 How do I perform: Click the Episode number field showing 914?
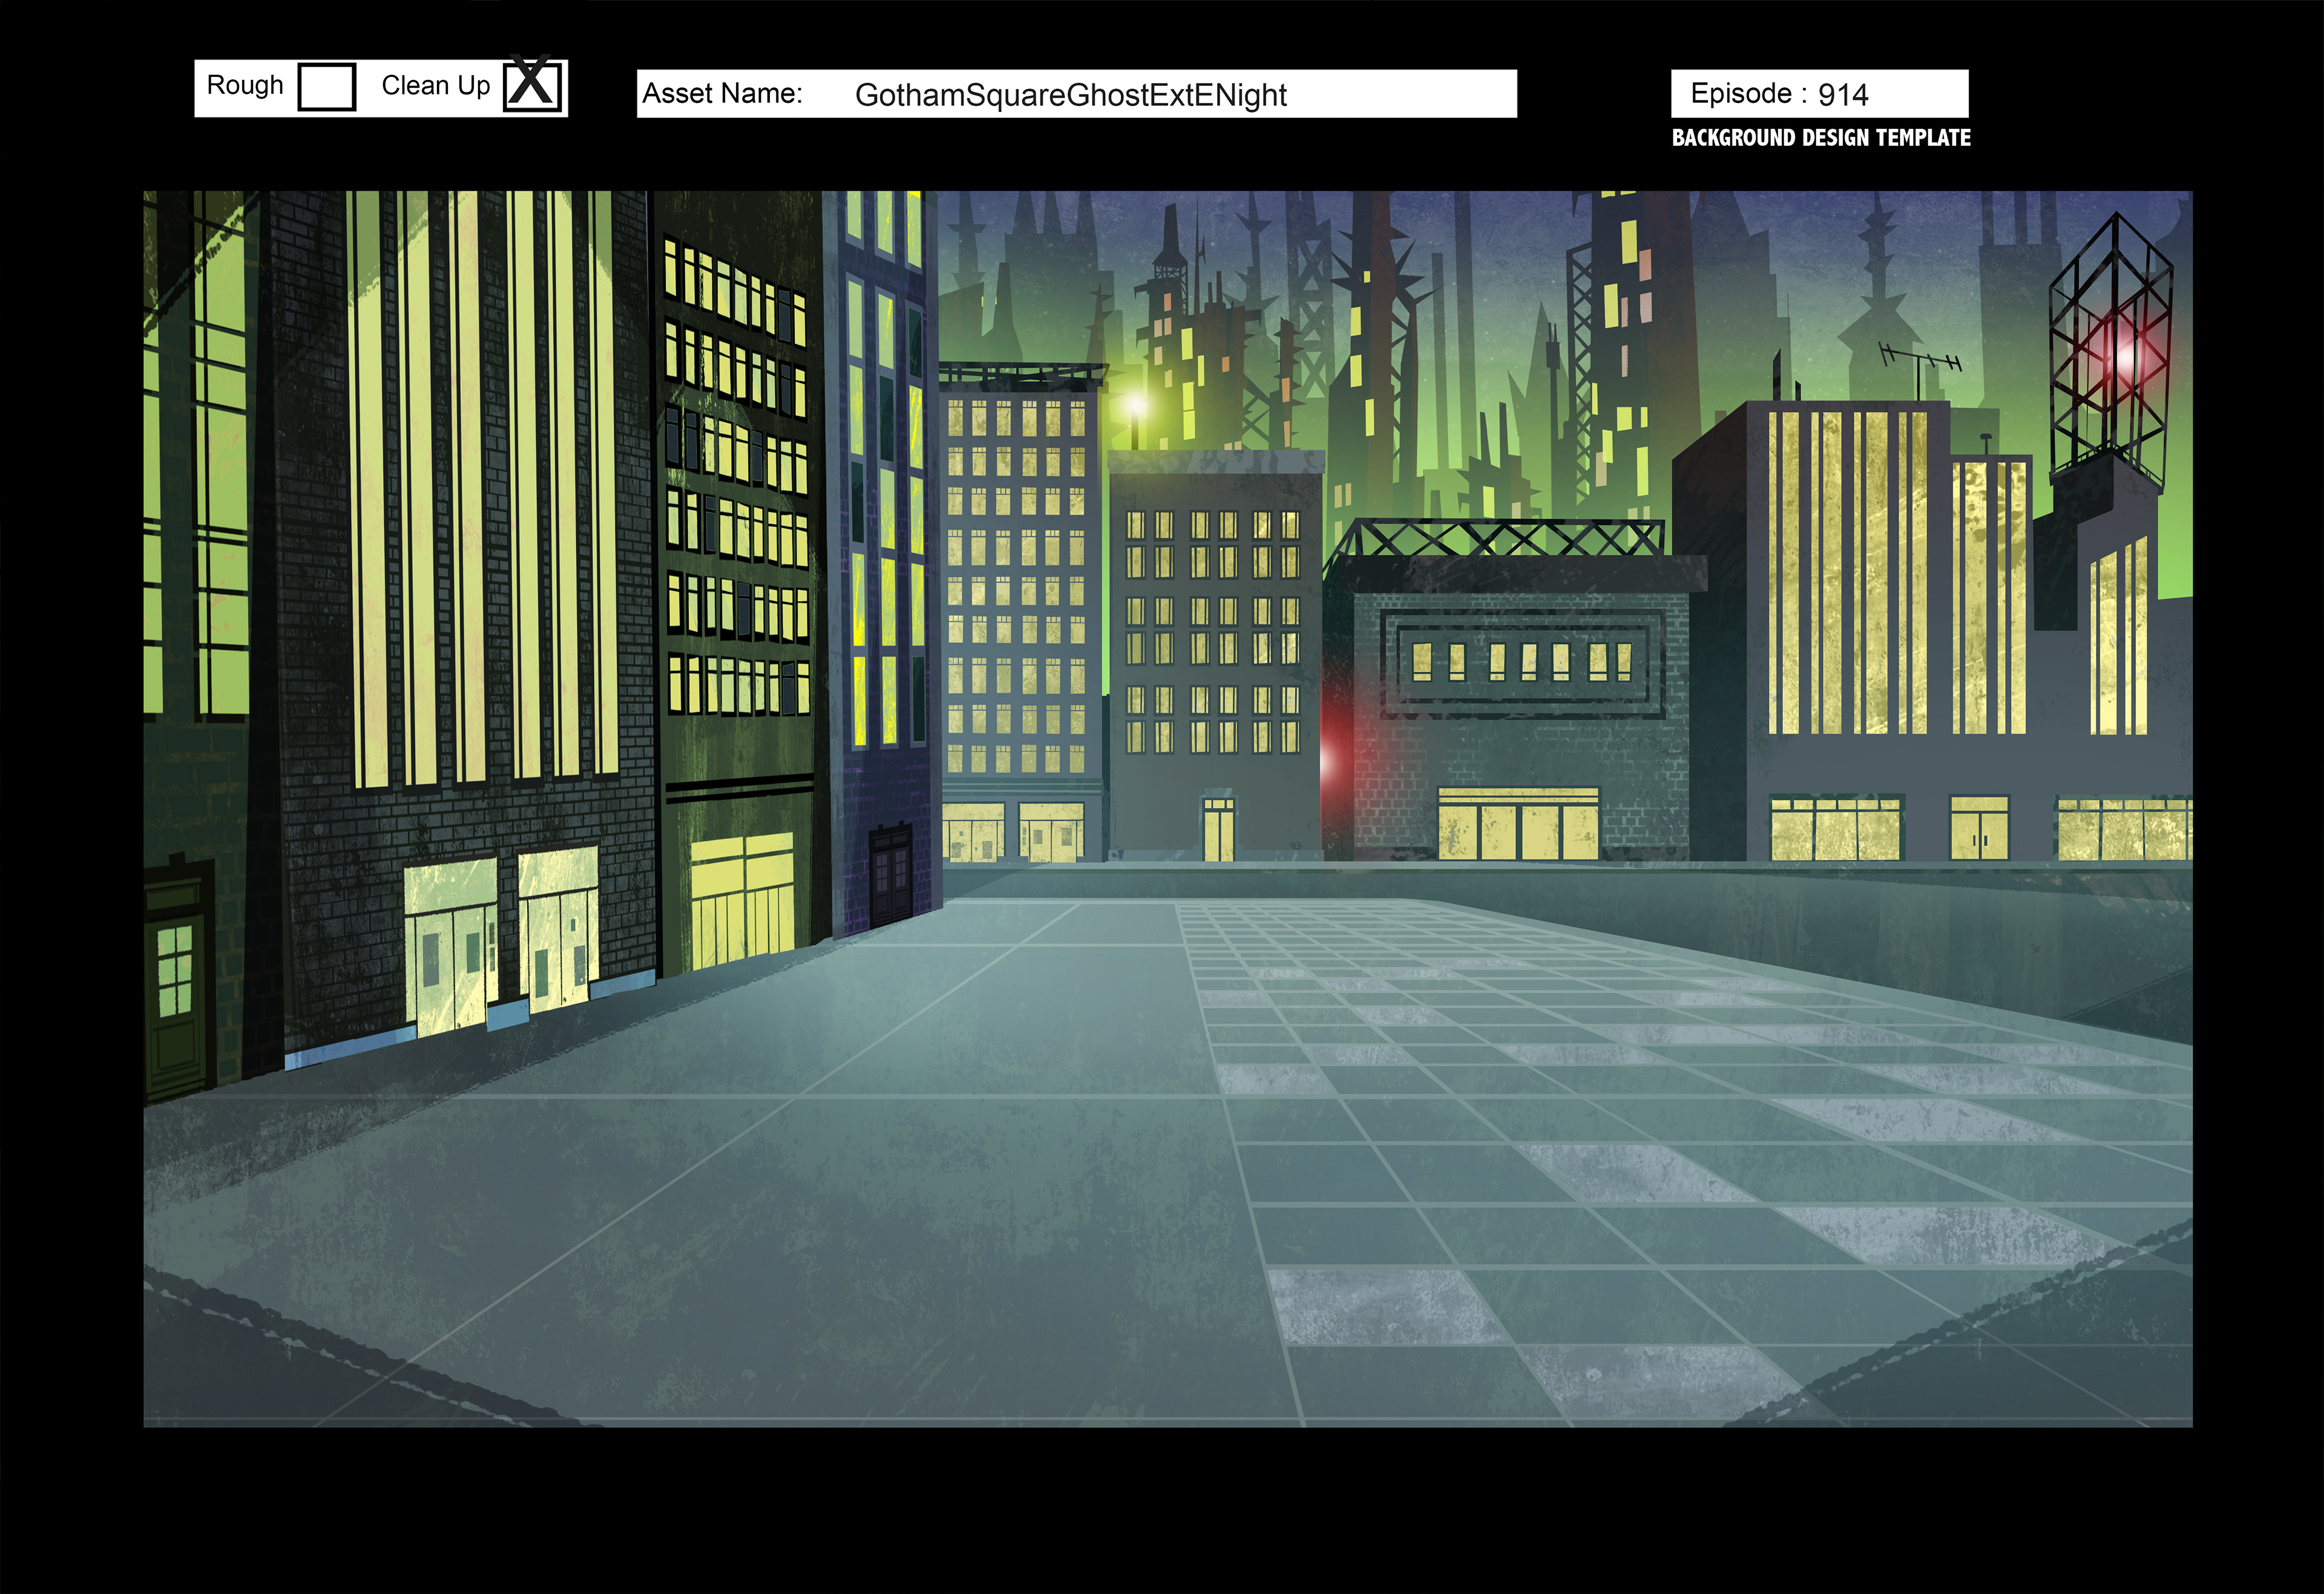click(x=1843, y=94)
